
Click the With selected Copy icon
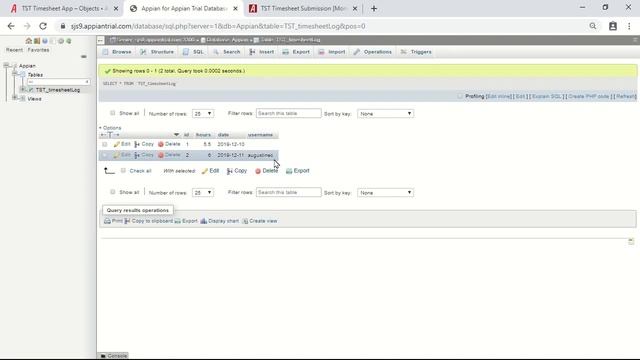[230, 171]
